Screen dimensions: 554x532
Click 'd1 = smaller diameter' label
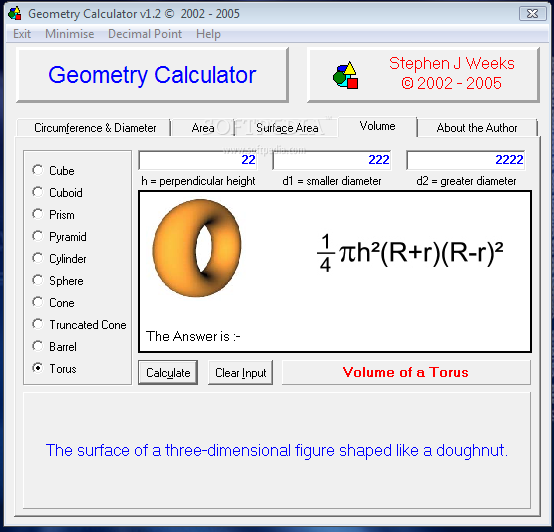coord(332,181)
